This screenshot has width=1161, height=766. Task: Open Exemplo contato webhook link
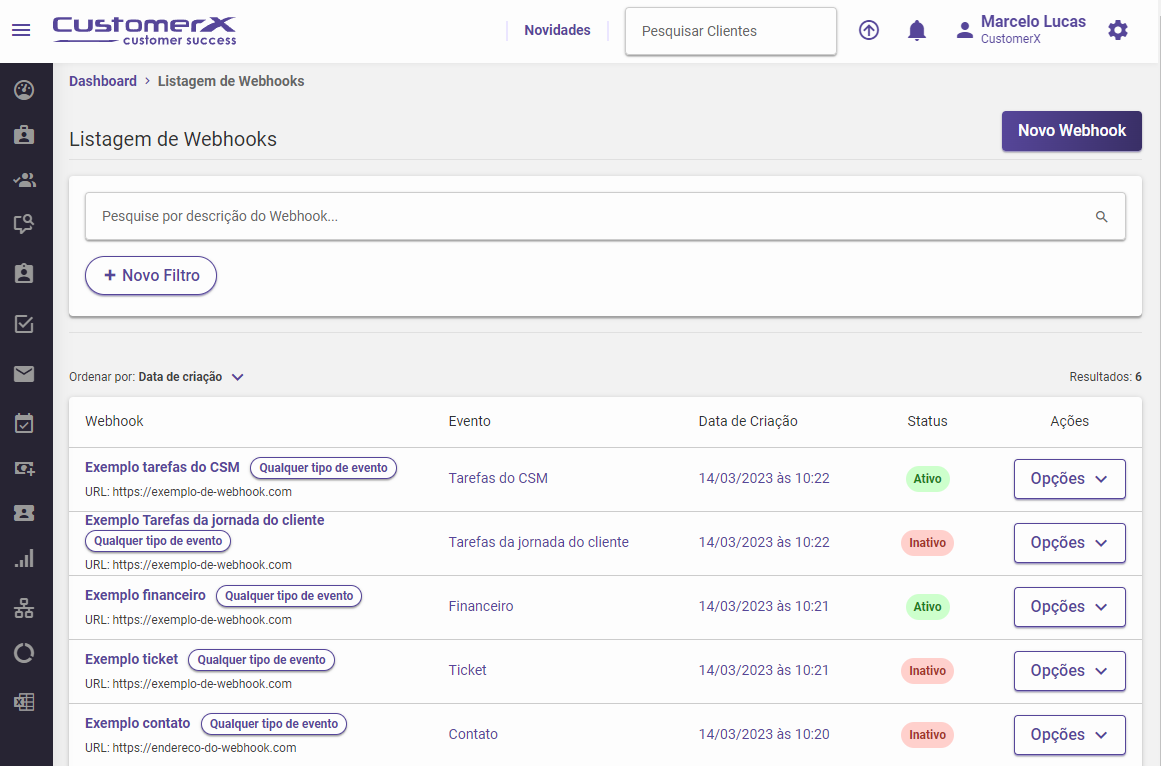[x=137, y=723]
